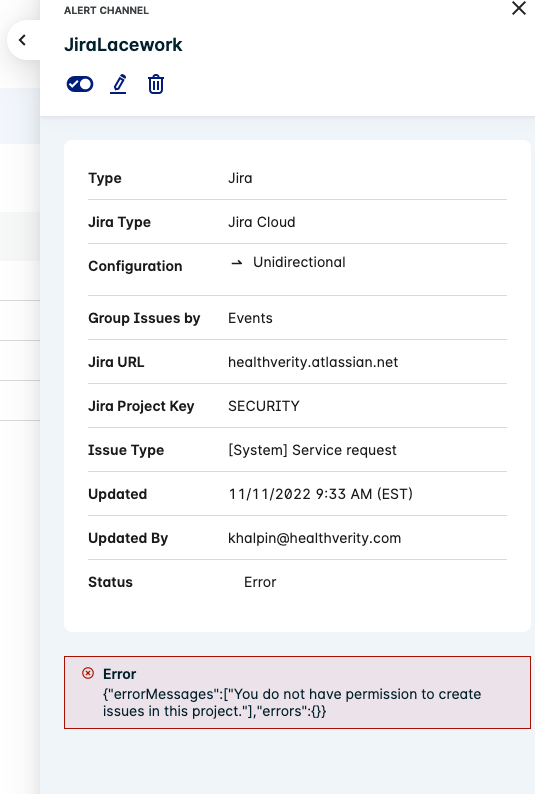Click the Events grouping value

tap(250, 318)
